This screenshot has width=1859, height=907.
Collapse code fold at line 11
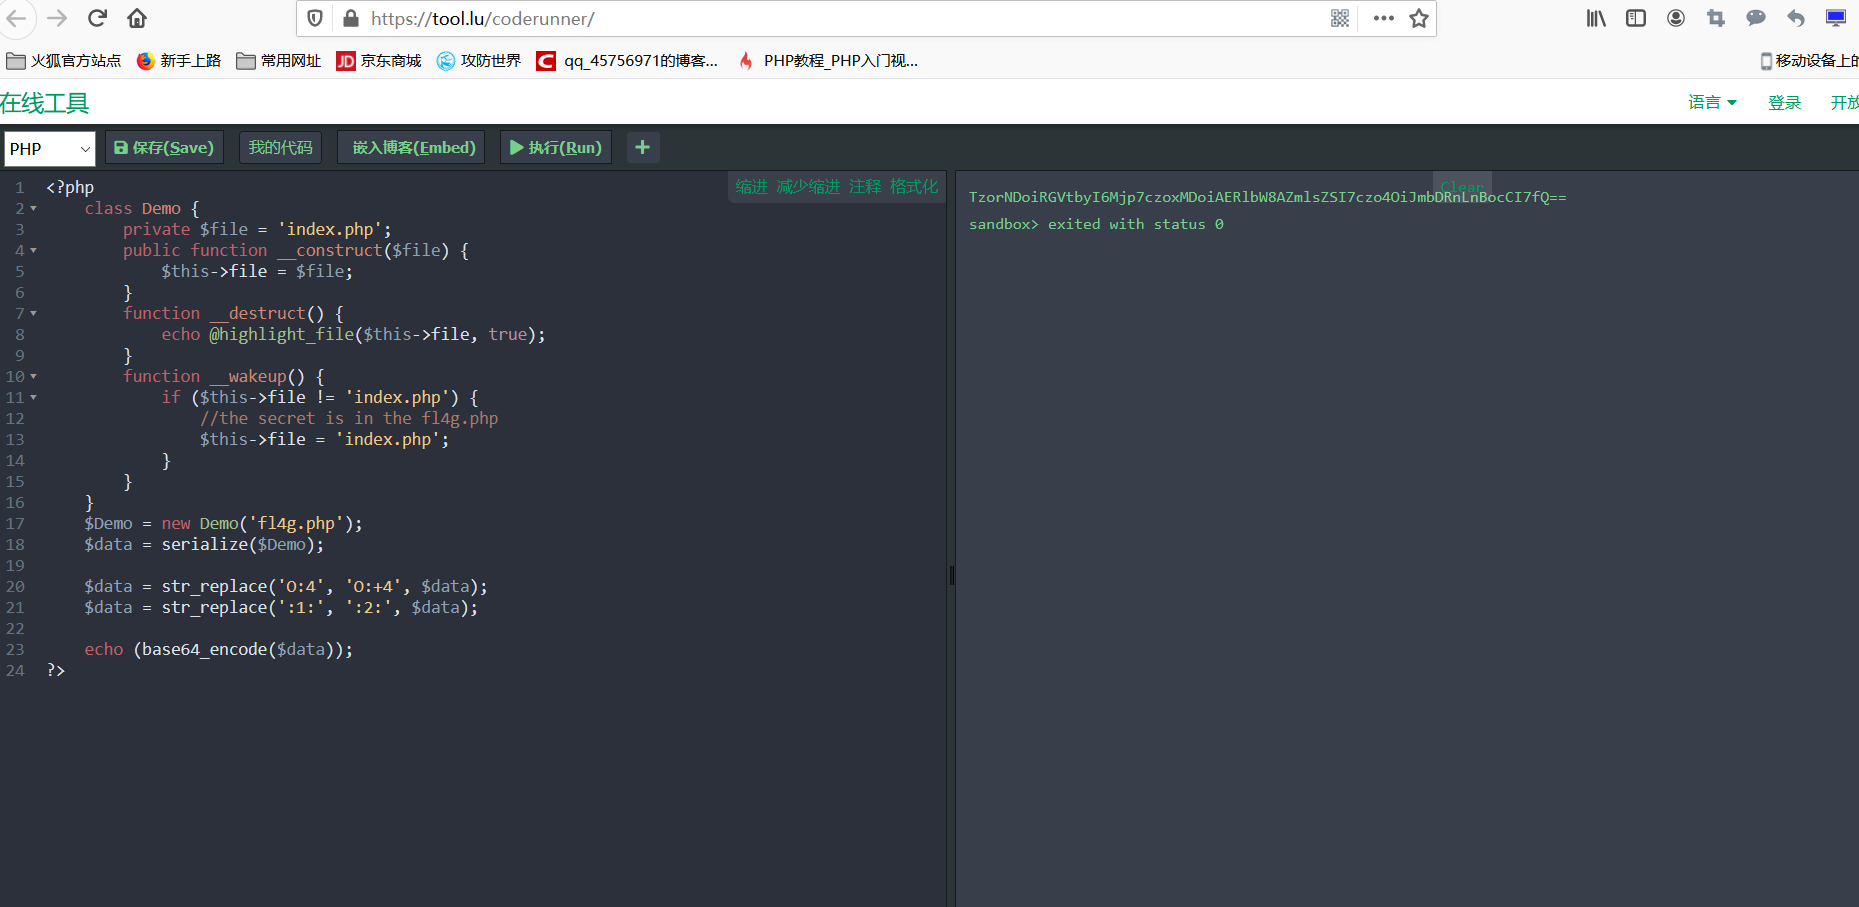[33, 397]
